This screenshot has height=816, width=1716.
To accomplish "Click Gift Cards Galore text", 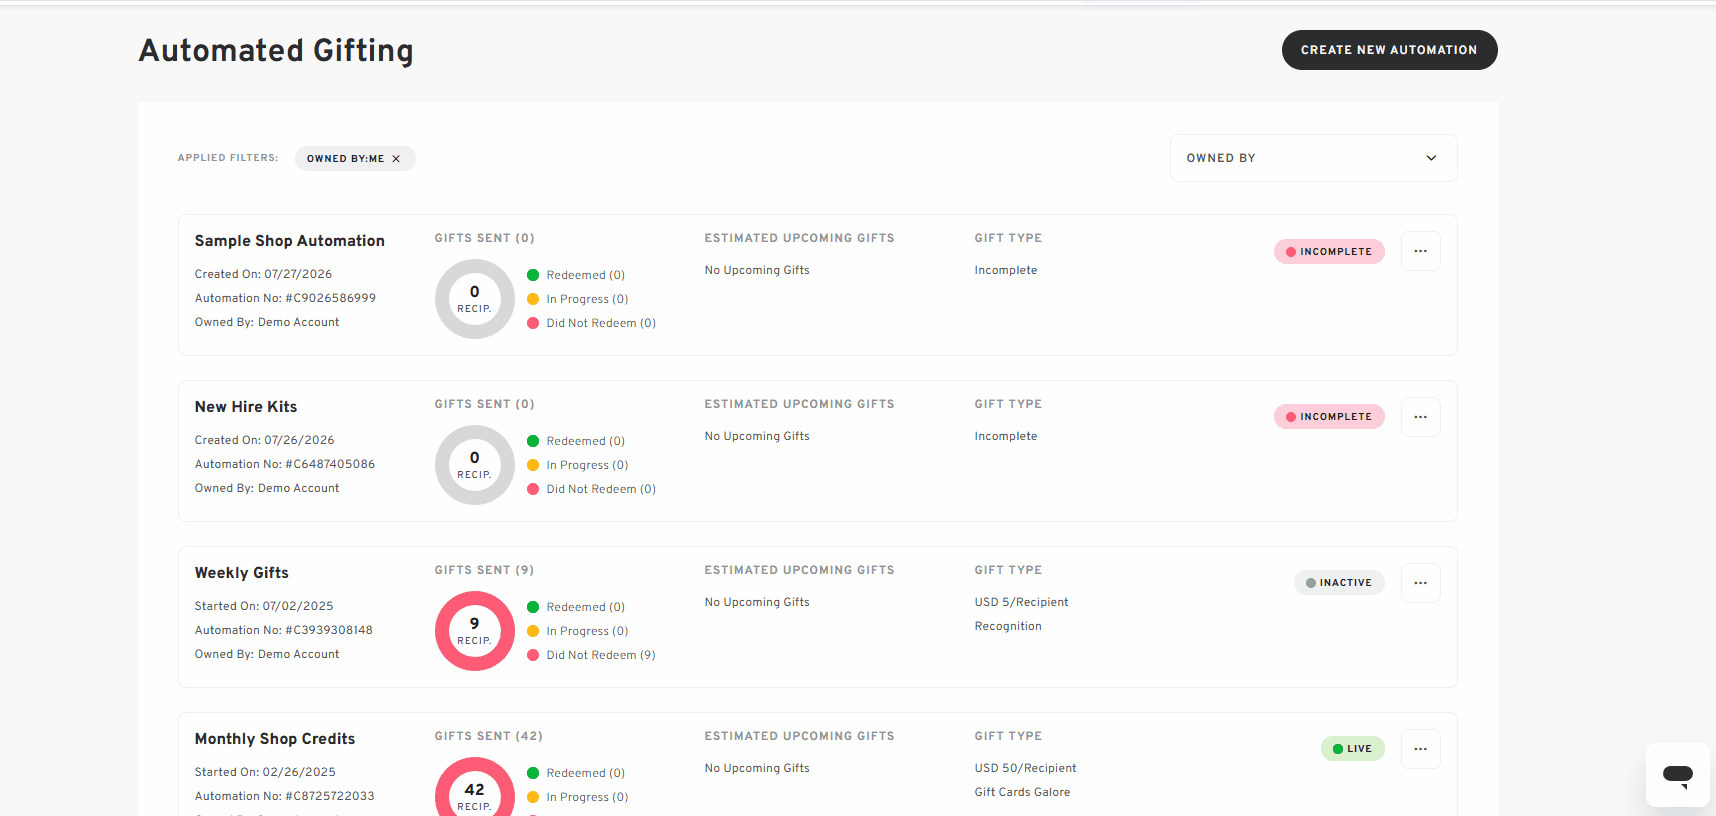I will pyautogui.click(x=1022, y=792).
